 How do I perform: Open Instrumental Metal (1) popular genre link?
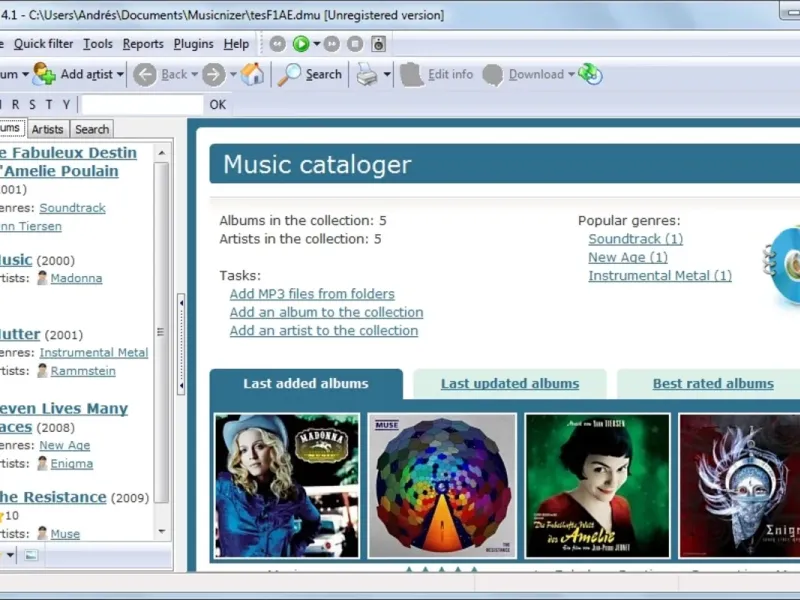point(660,276)
